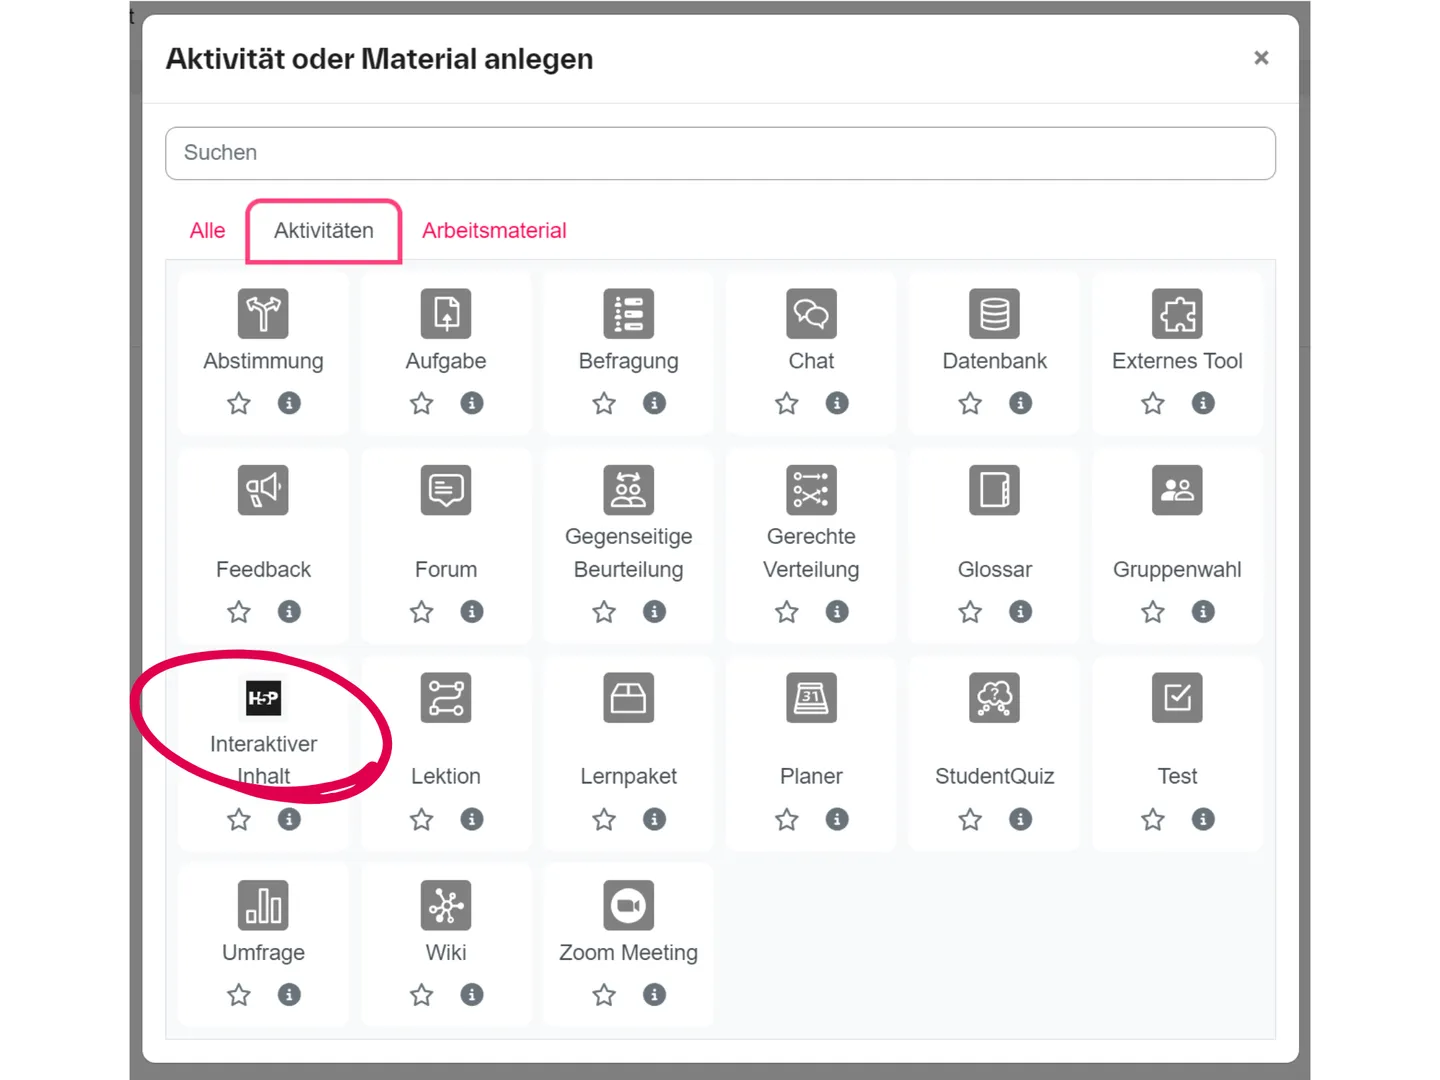Toggle the star under Zoom Meeting
This screenshot has height=1080, width=1440.
click(604, 994)
